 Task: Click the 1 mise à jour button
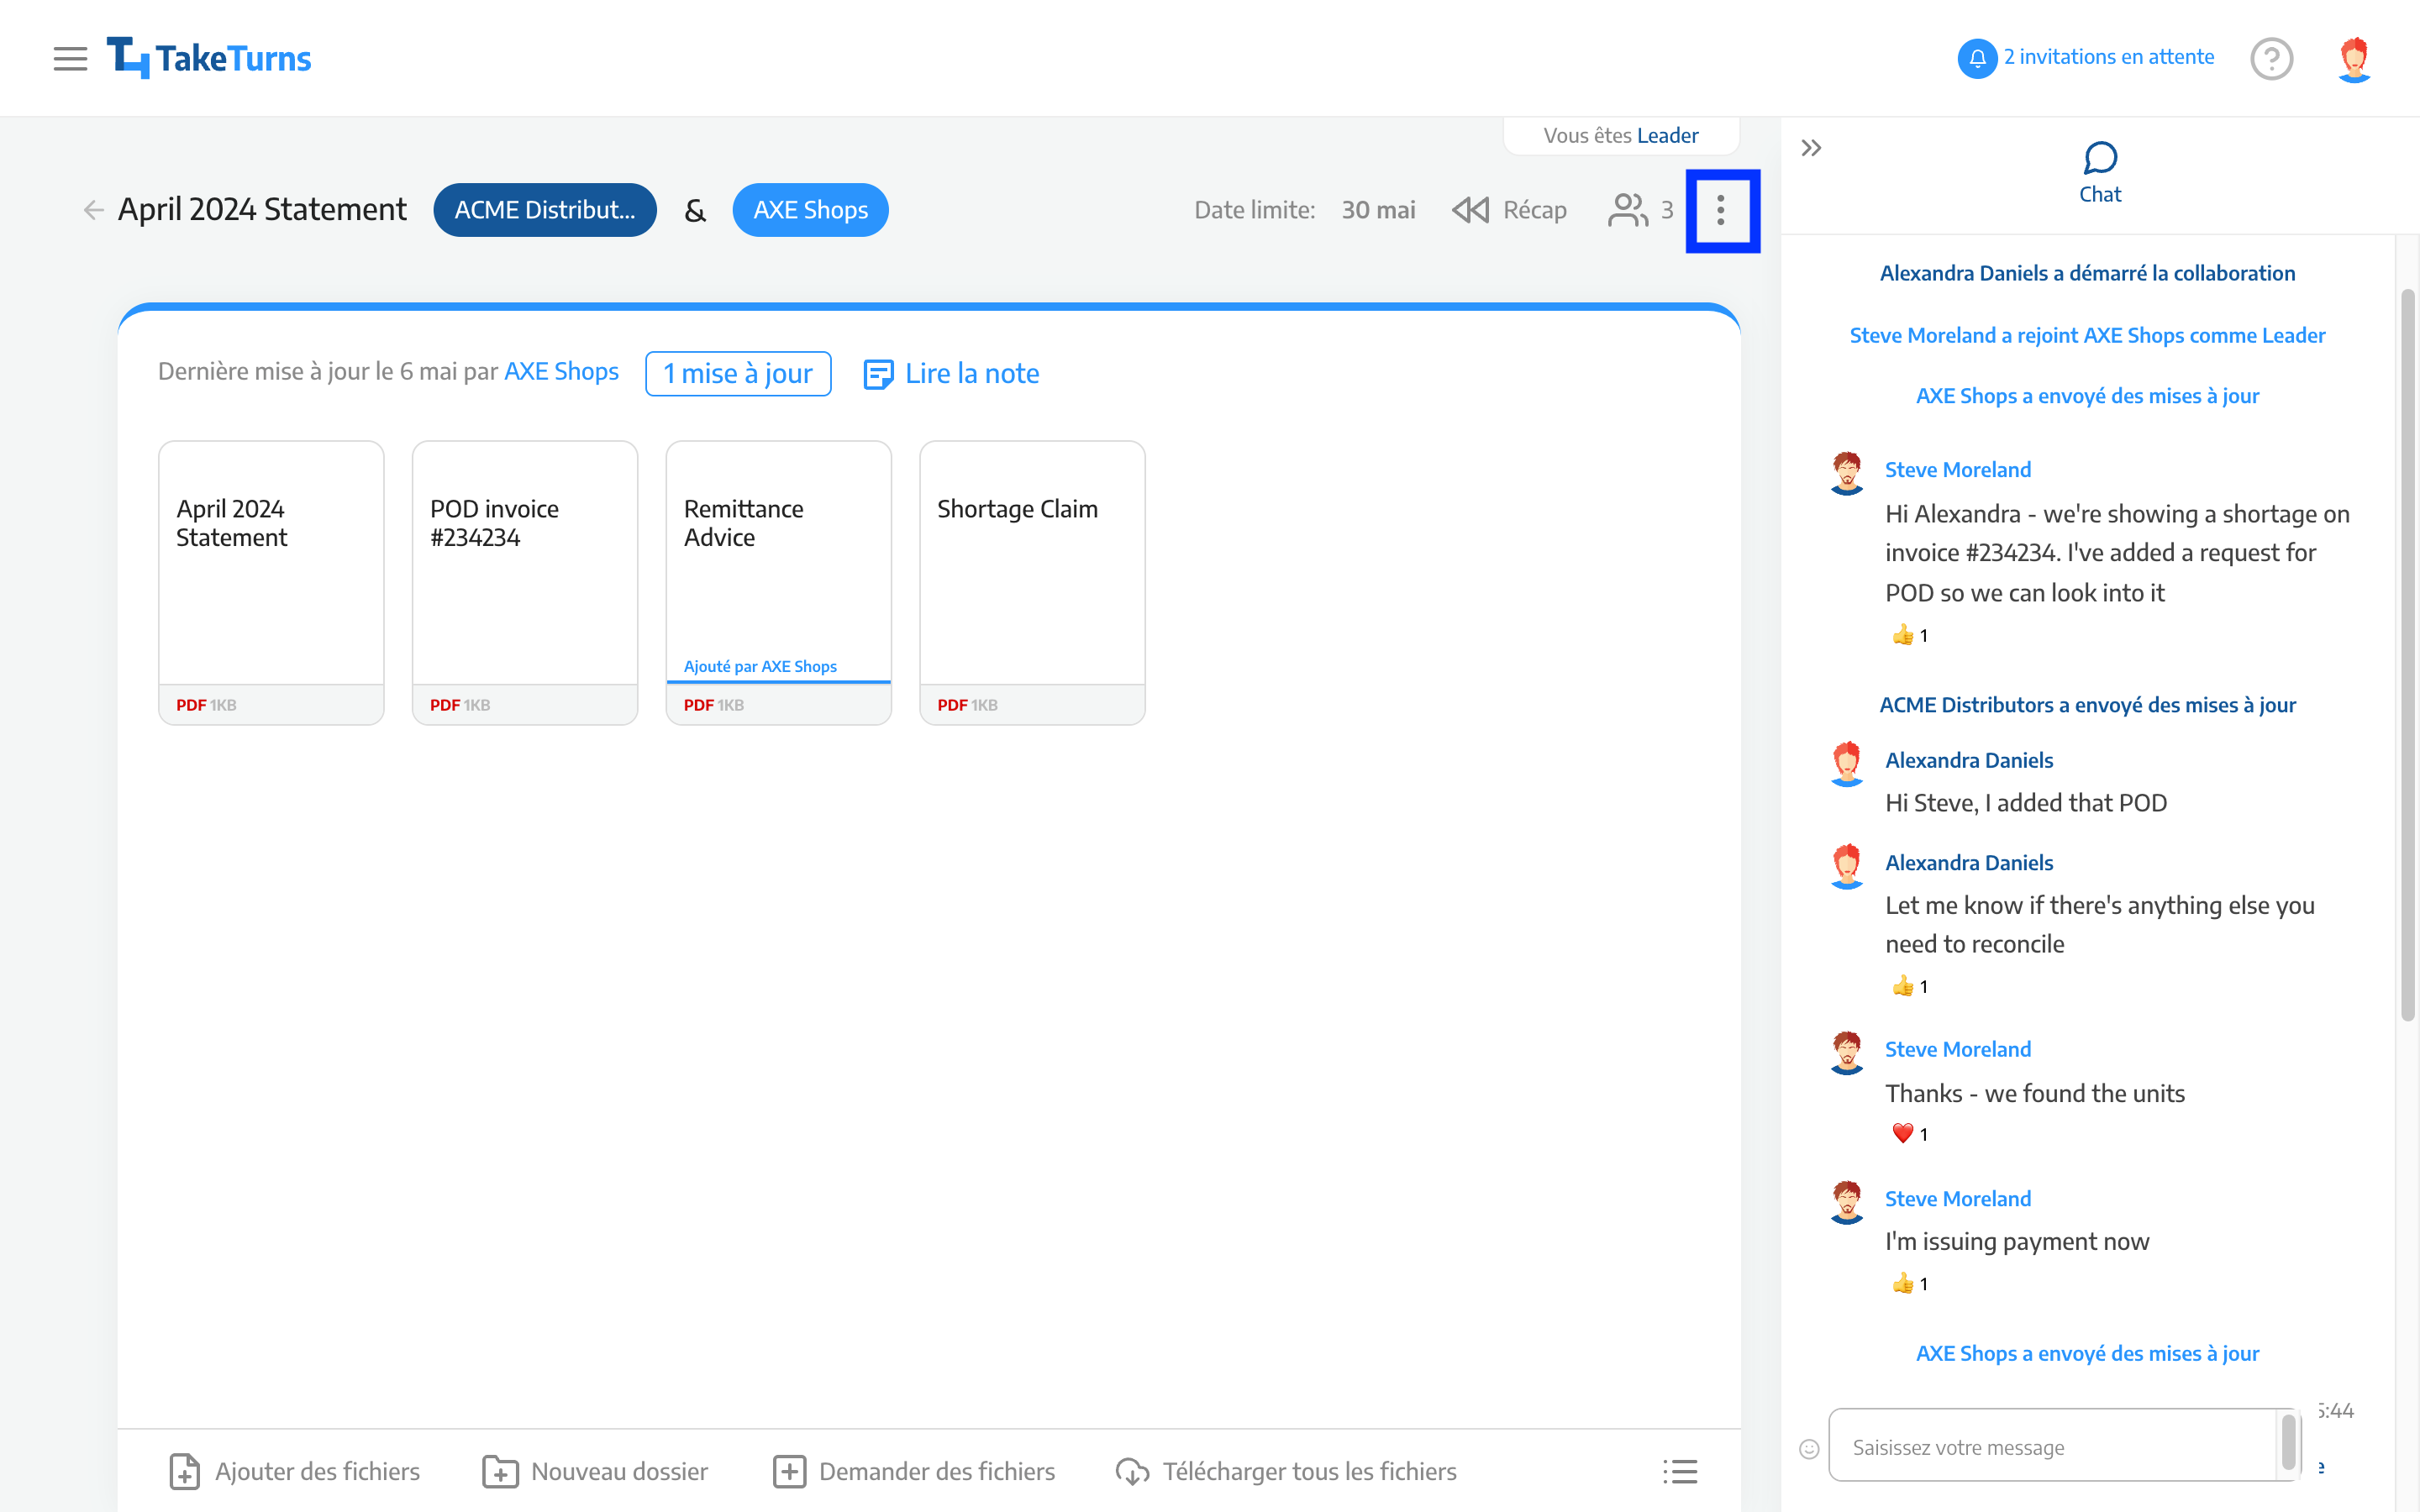pyautogui.click(x=738, y=373)
